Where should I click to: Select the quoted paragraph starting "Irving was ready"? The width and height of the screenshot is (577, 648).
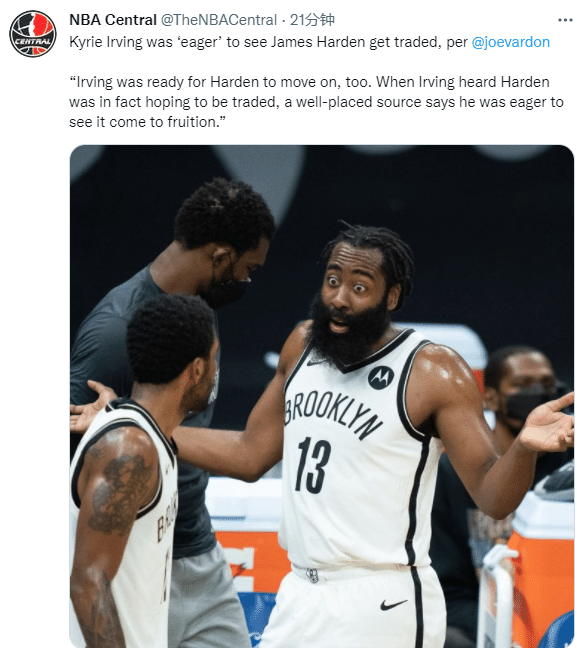click(316, 102)
